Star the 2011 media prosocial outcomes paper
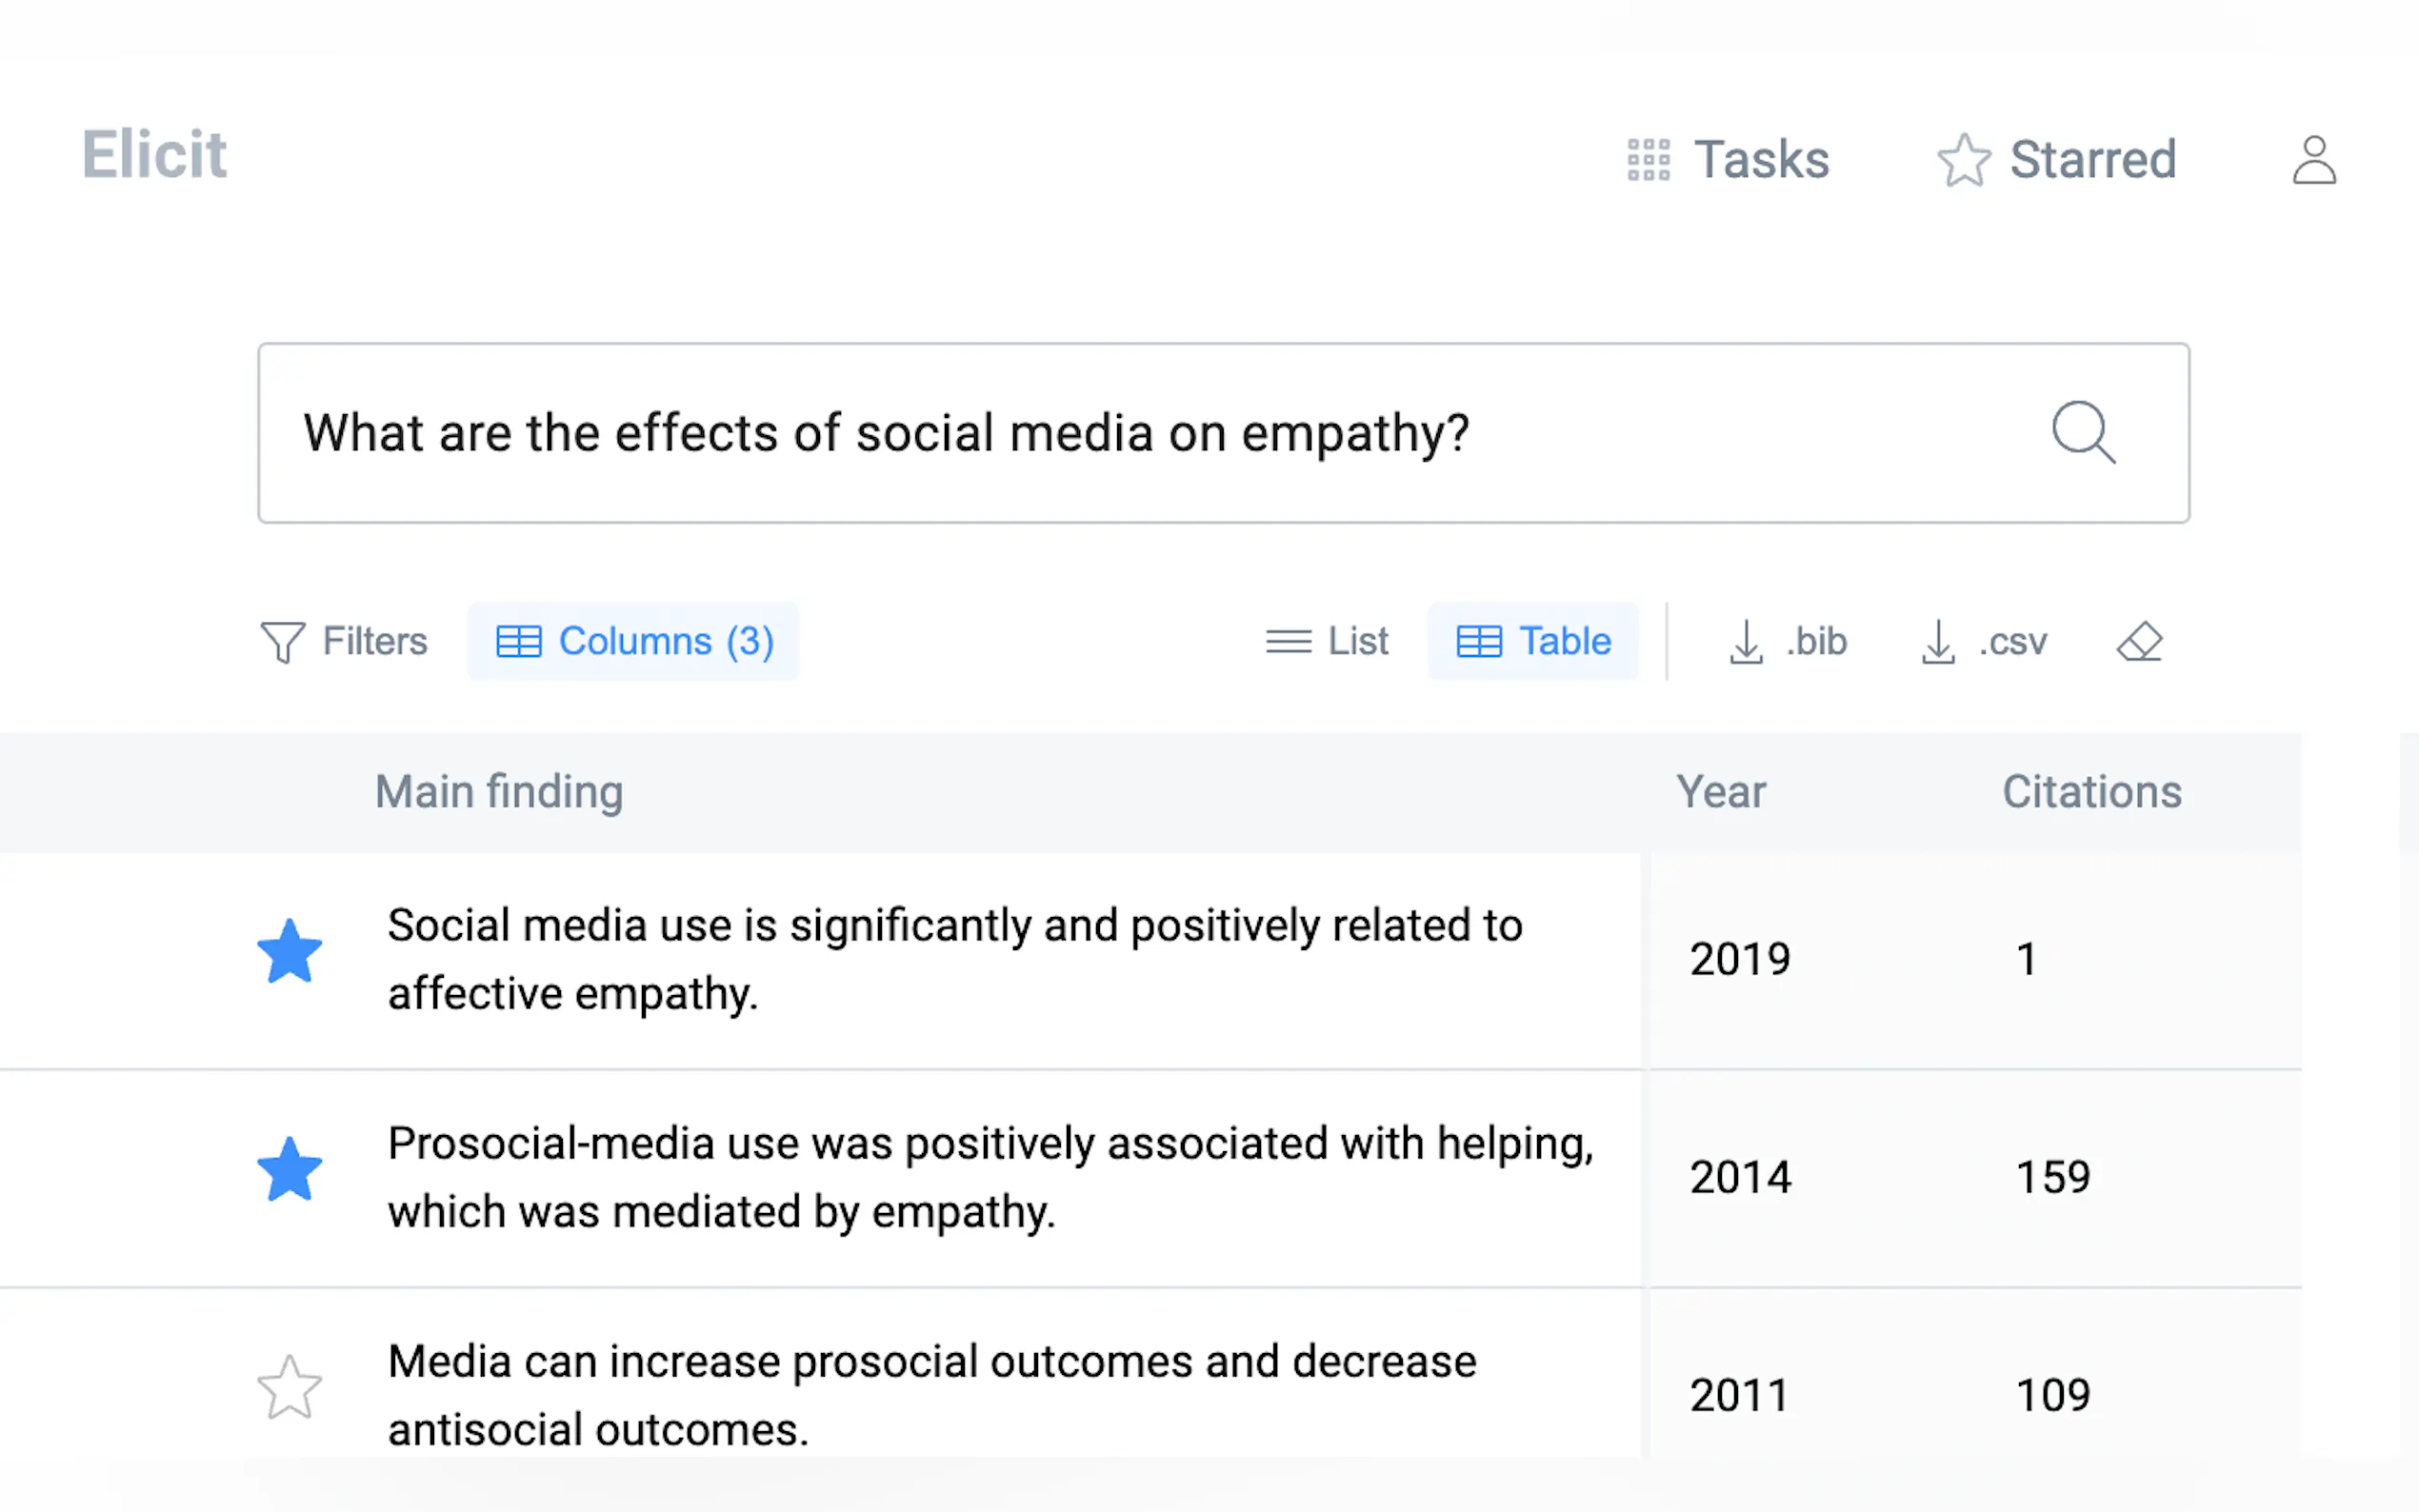 [x=289, y=1388]
